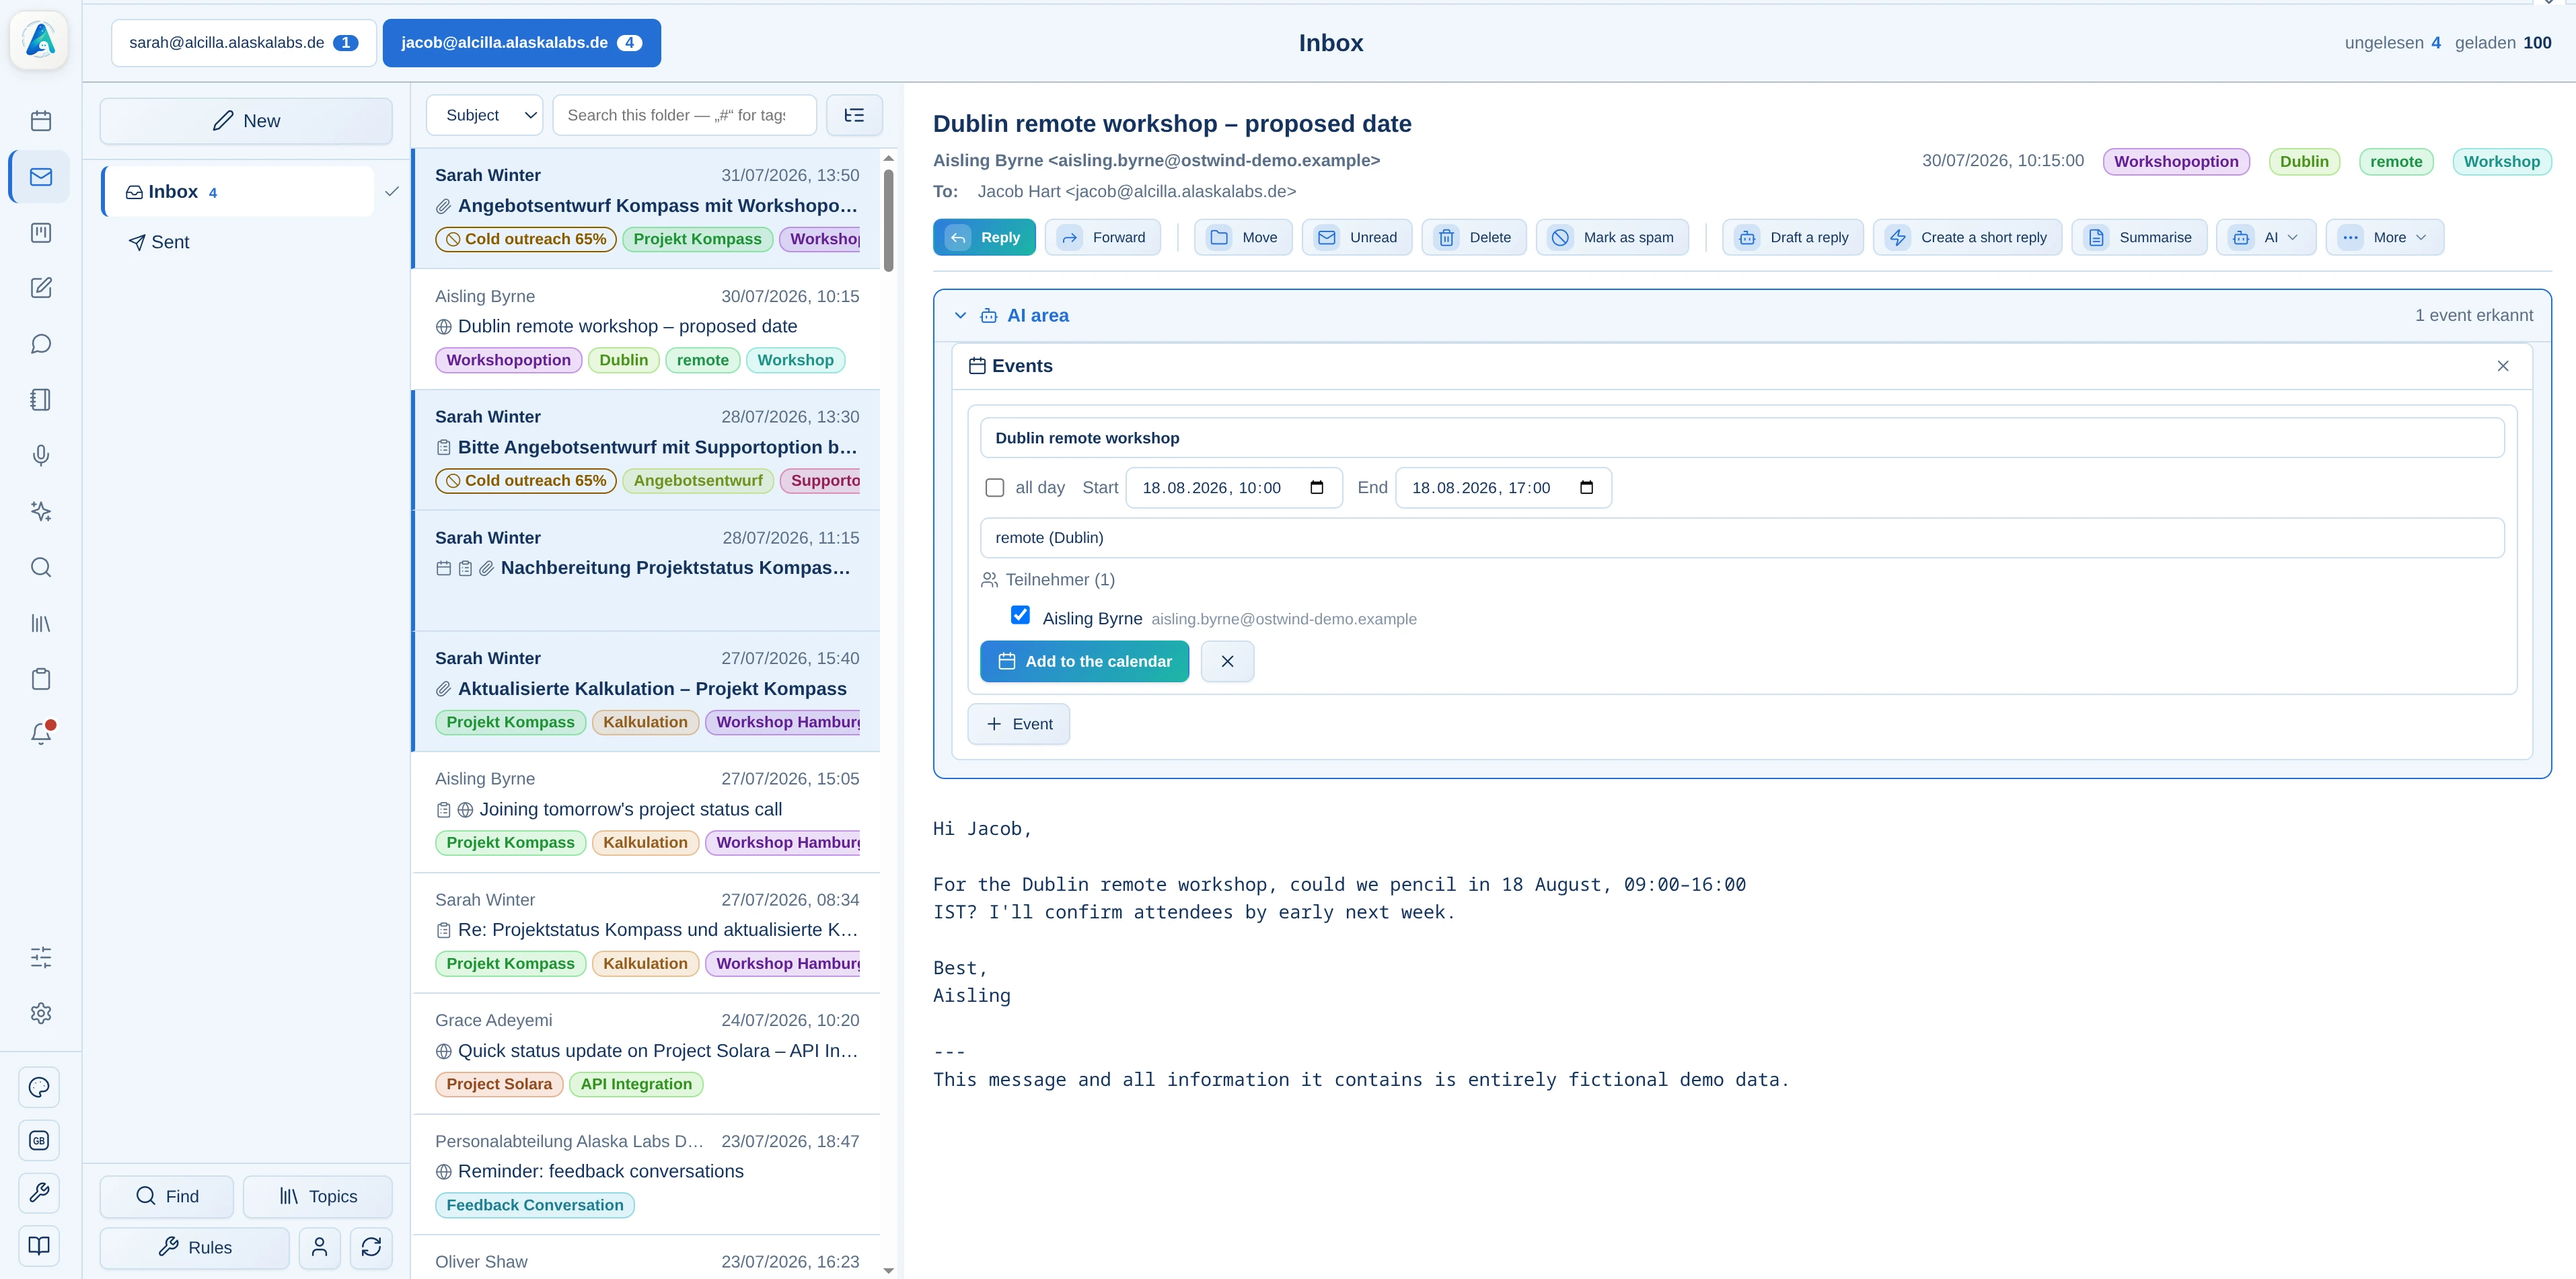Viewport: 2576px width, 1279px height.
Task: Open the address book sidebar icon
Action: point(41,400)
